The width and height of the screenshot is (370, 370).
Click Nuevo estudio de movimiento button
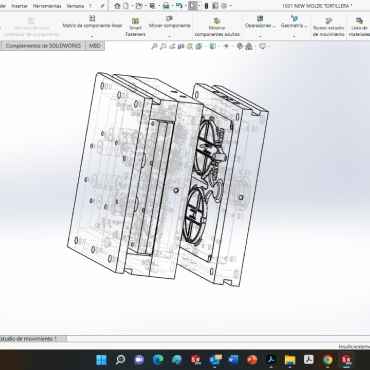(x=329, y=27)
